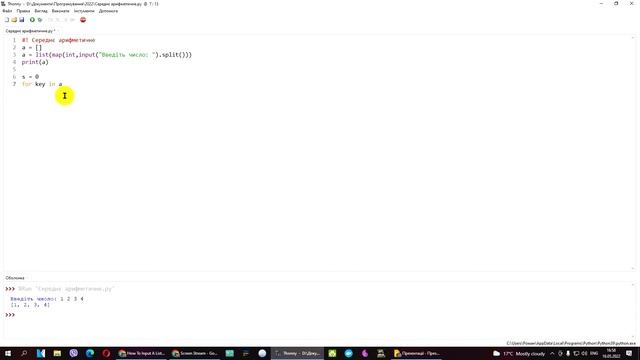The width and height of the screenshot is (640, 360).
Task: Stop the program with red Stop icon
Action: [83, 20]
